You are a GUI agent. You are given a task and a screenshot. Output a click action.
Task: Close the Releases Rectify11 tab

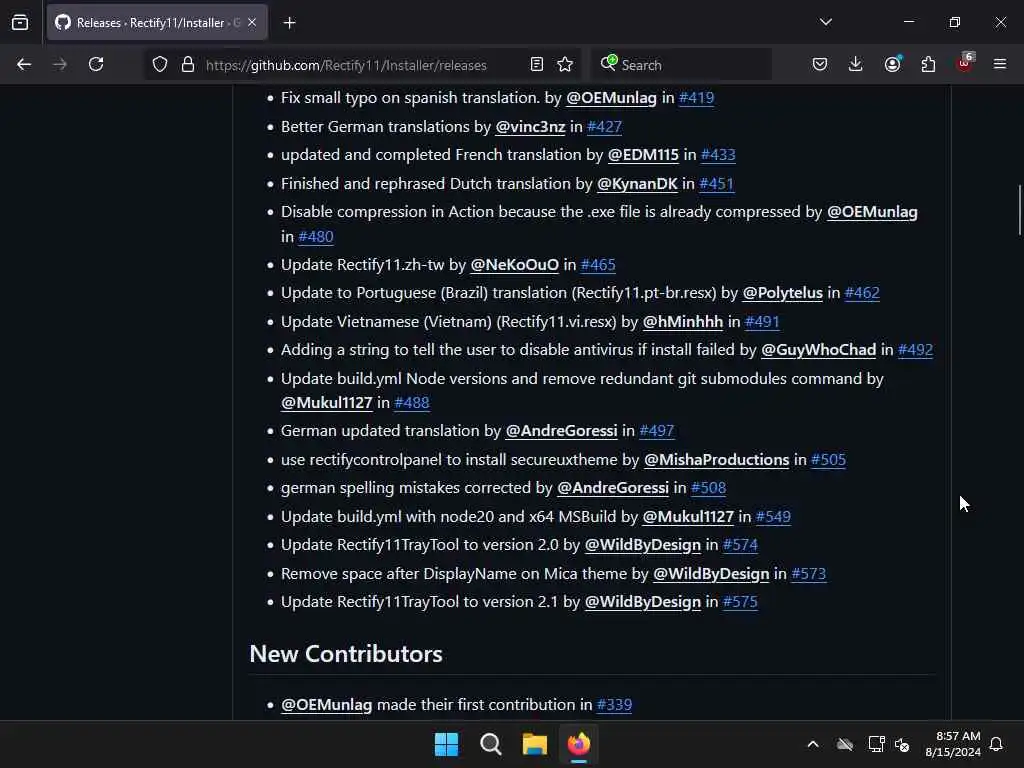click(252, 23)
